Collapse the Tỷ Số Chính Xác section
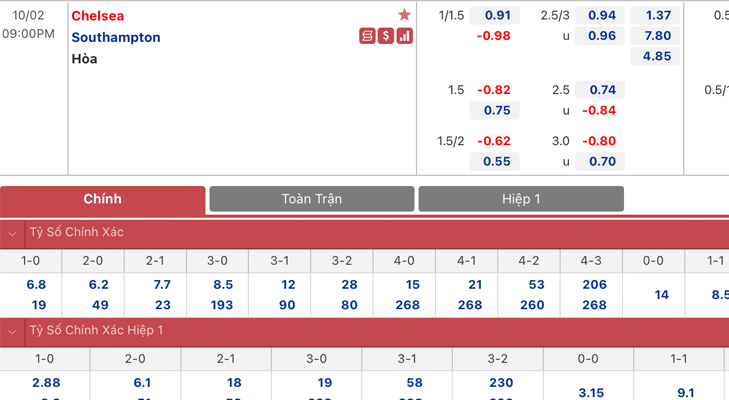Screen dimensions: 729x400 tap(13, 233)
